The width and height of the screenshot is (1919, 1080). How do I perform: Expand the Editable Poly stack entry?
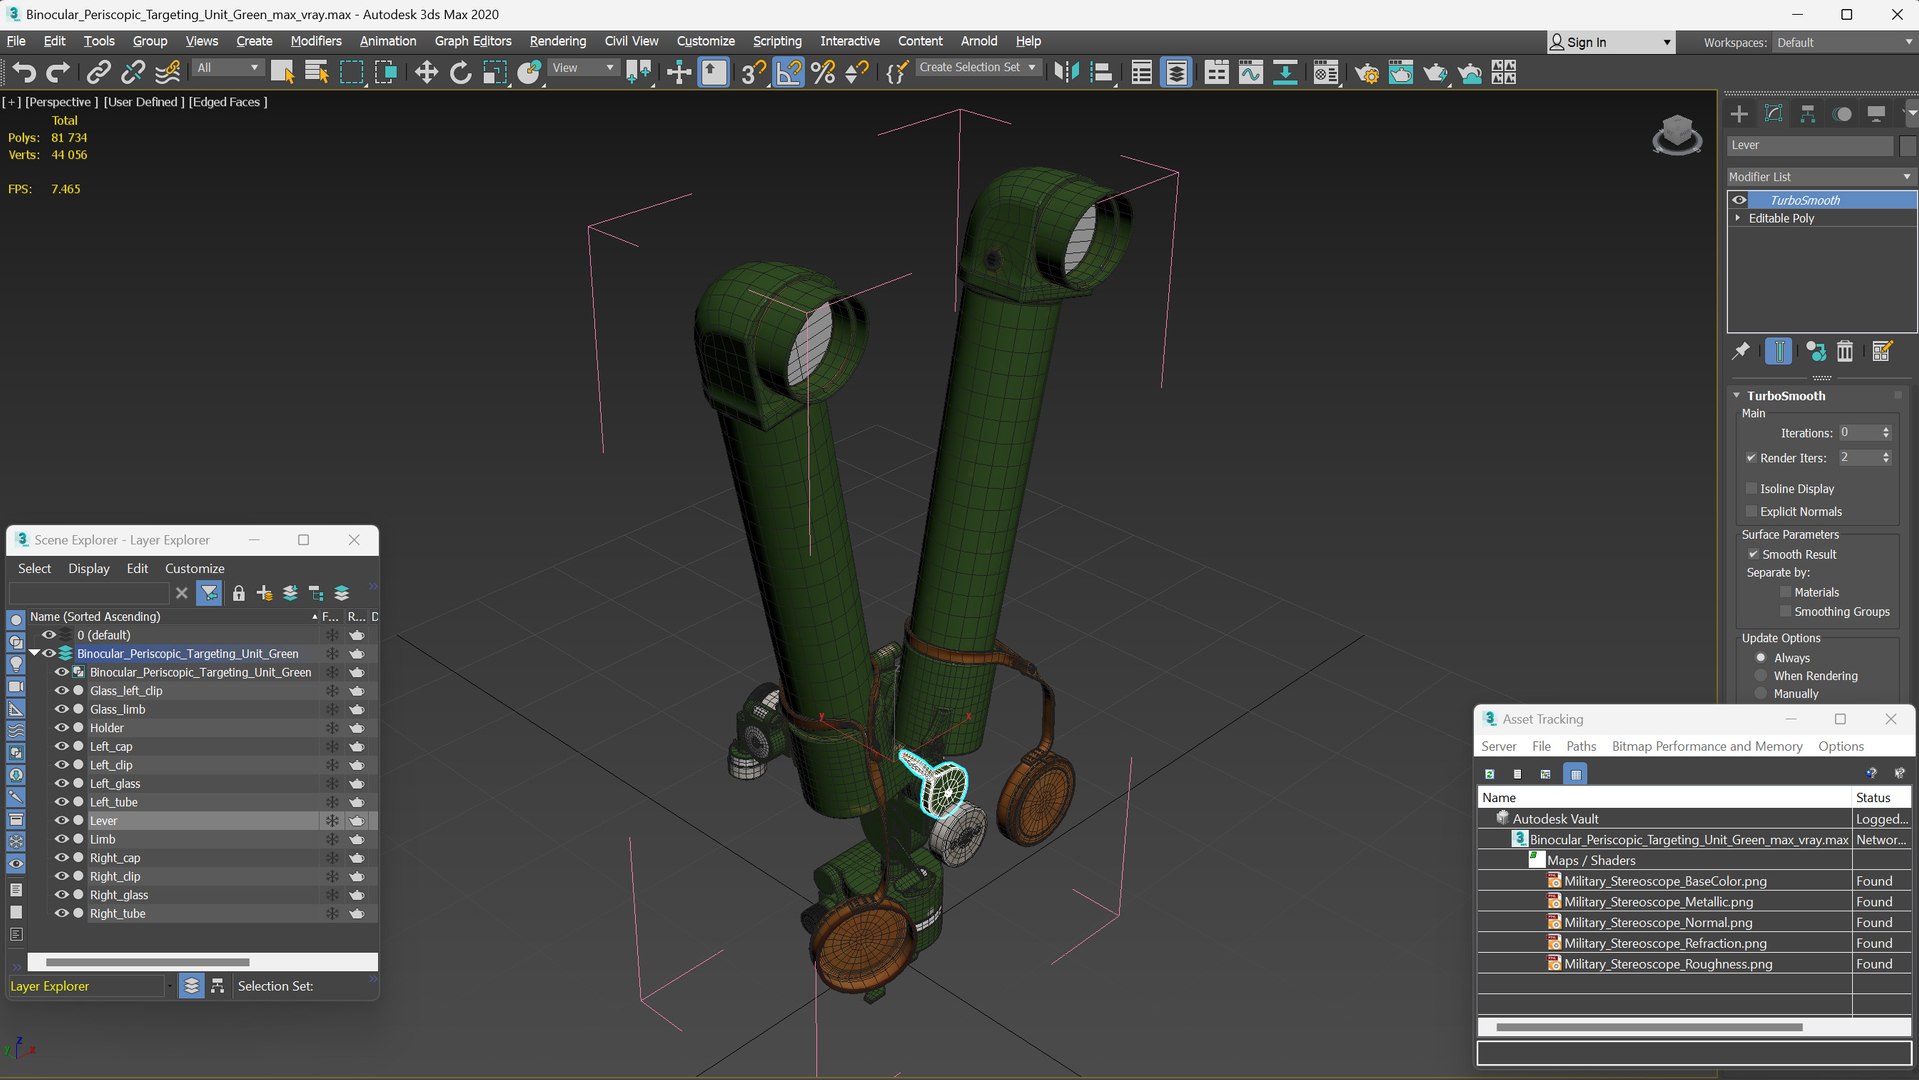tap(1737, 218)
